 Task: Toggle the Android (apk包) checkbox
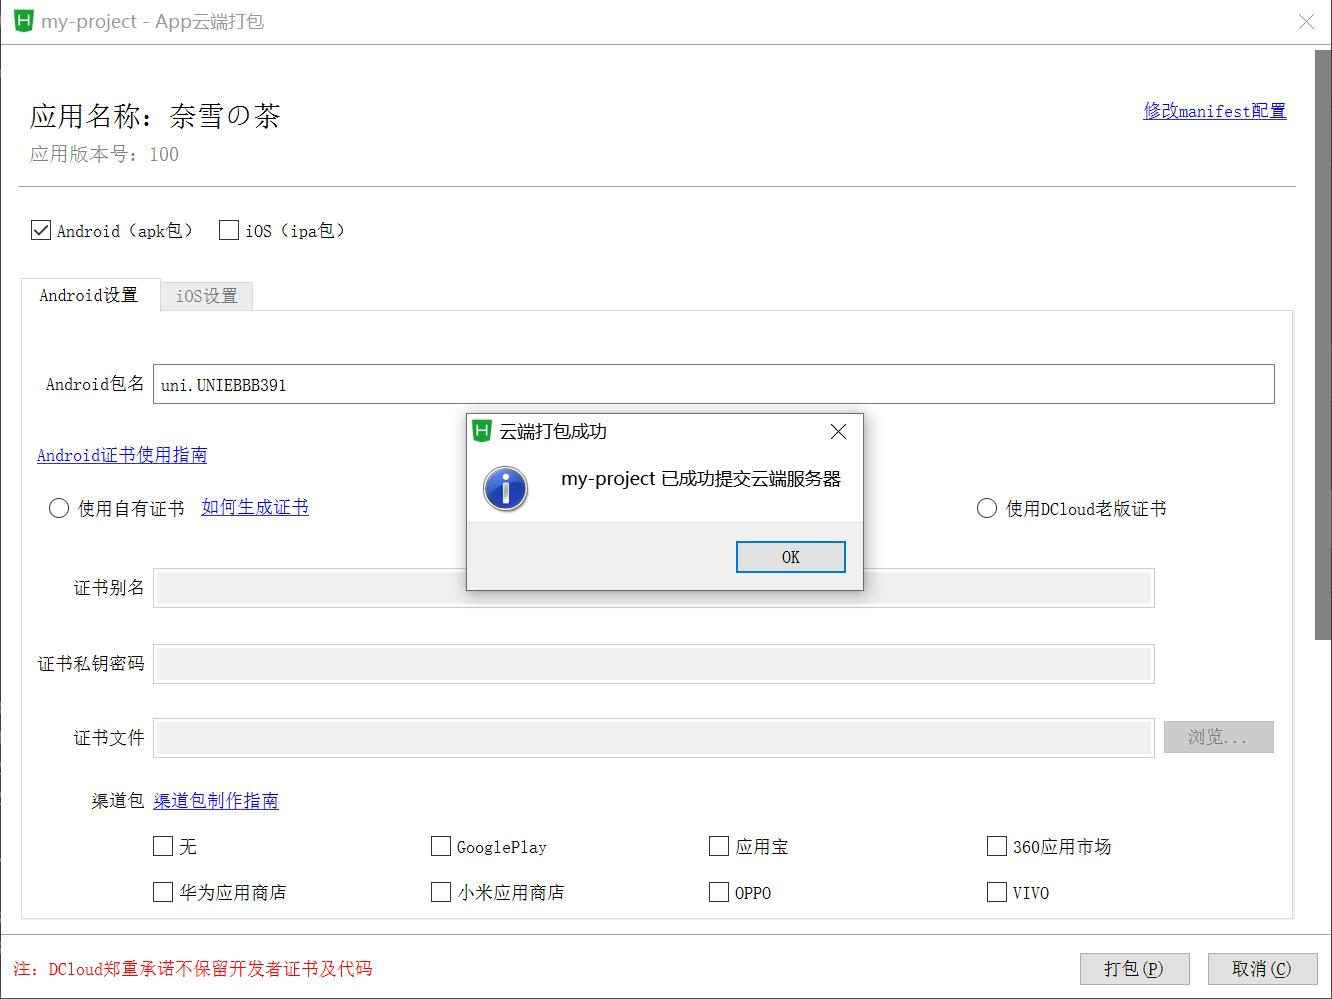pos(41,230)
